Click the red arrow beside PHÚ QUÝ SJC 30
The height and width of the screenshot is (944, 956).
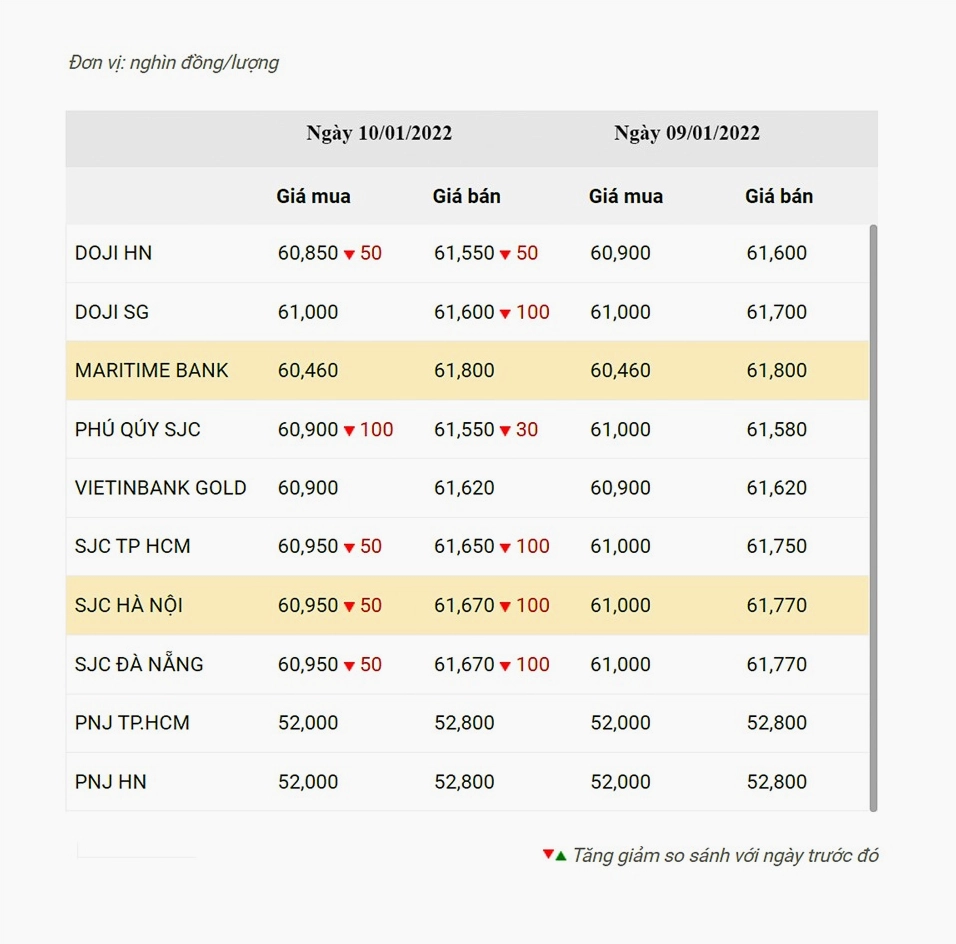point(505,431)
